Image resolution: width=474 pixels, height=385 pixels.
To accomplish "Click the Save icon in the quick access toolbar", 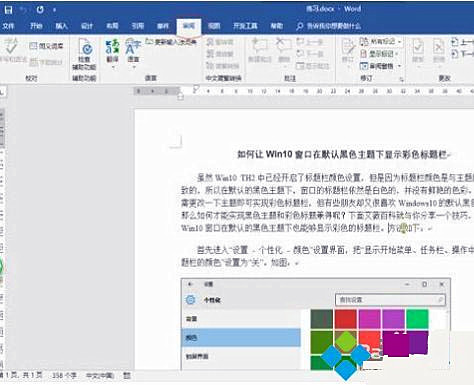I will pyautogui.click(x=8, y=9).
